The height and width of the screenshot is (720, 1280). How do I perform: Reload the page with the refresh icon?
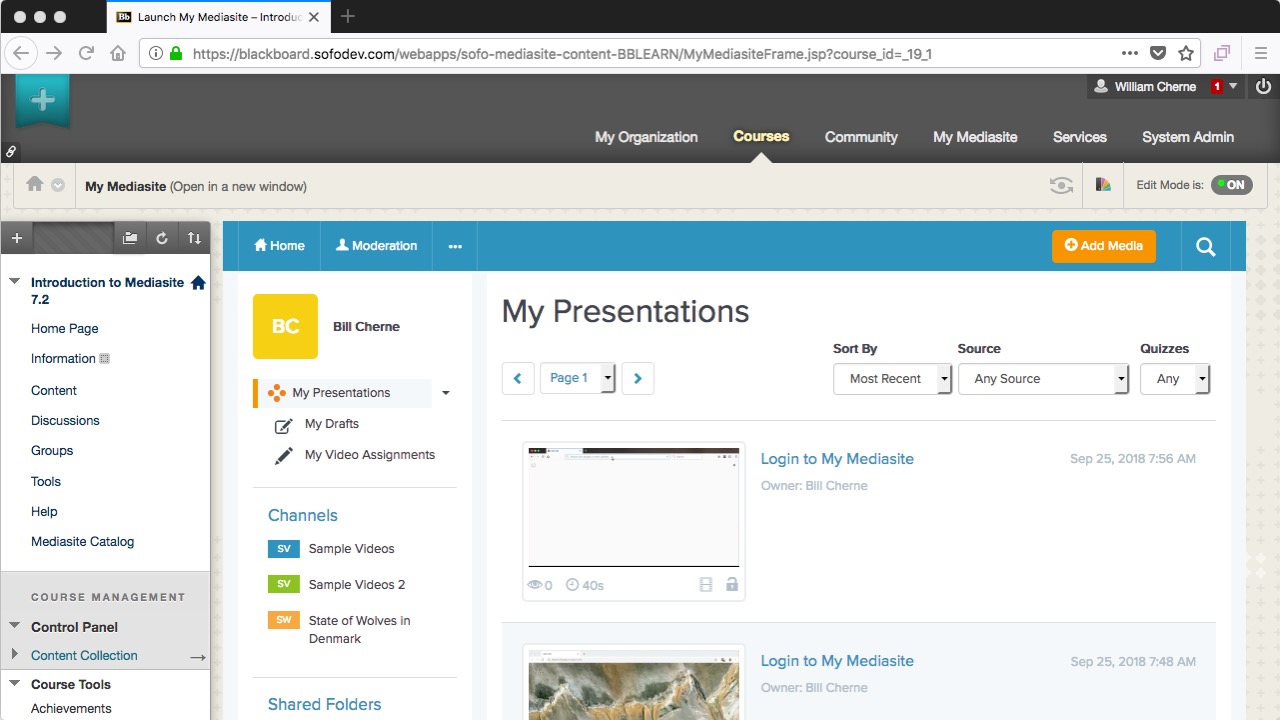86,53
